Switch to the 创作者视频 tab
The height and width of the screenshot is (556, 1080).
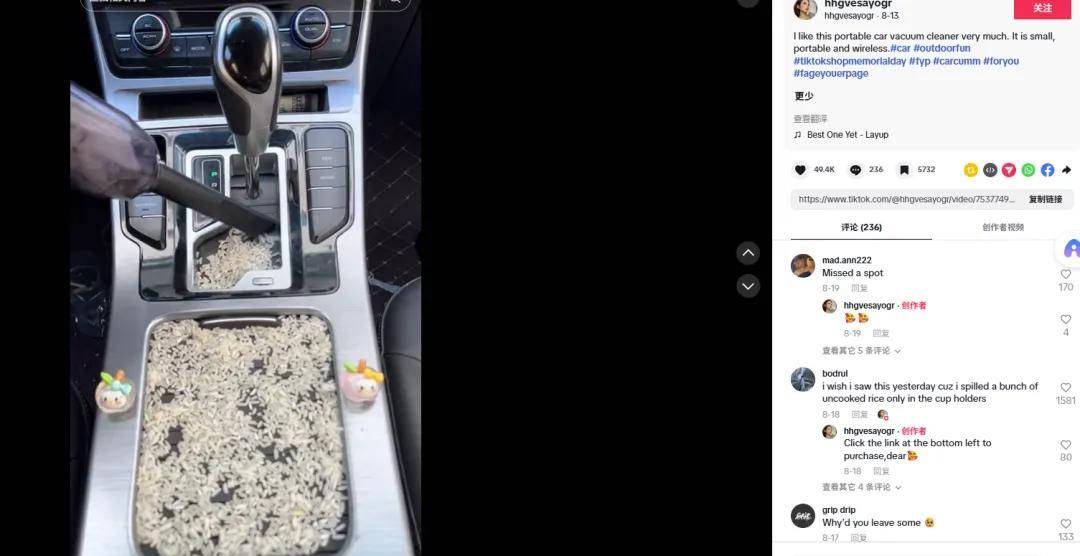point(1003,227)
